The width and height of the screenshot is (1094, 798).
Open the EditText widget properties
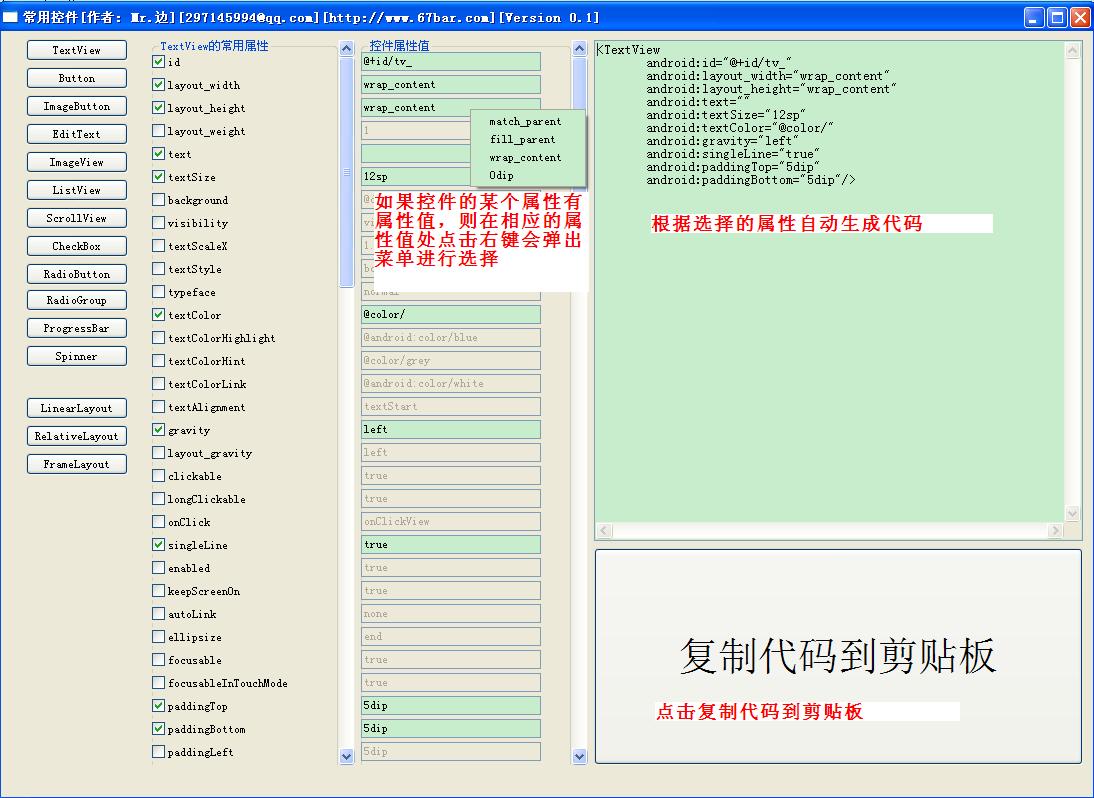(77, 134)
